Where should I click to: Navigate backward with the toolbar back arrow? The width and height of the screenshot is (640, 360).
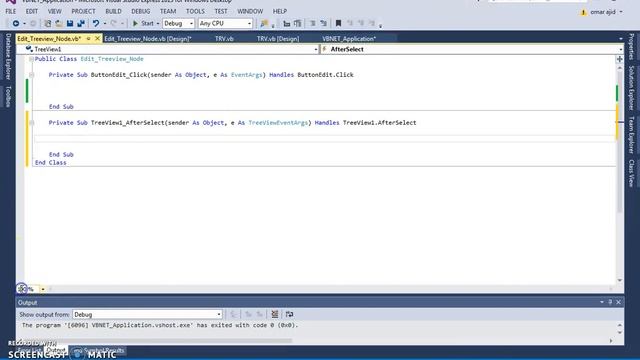16,24
